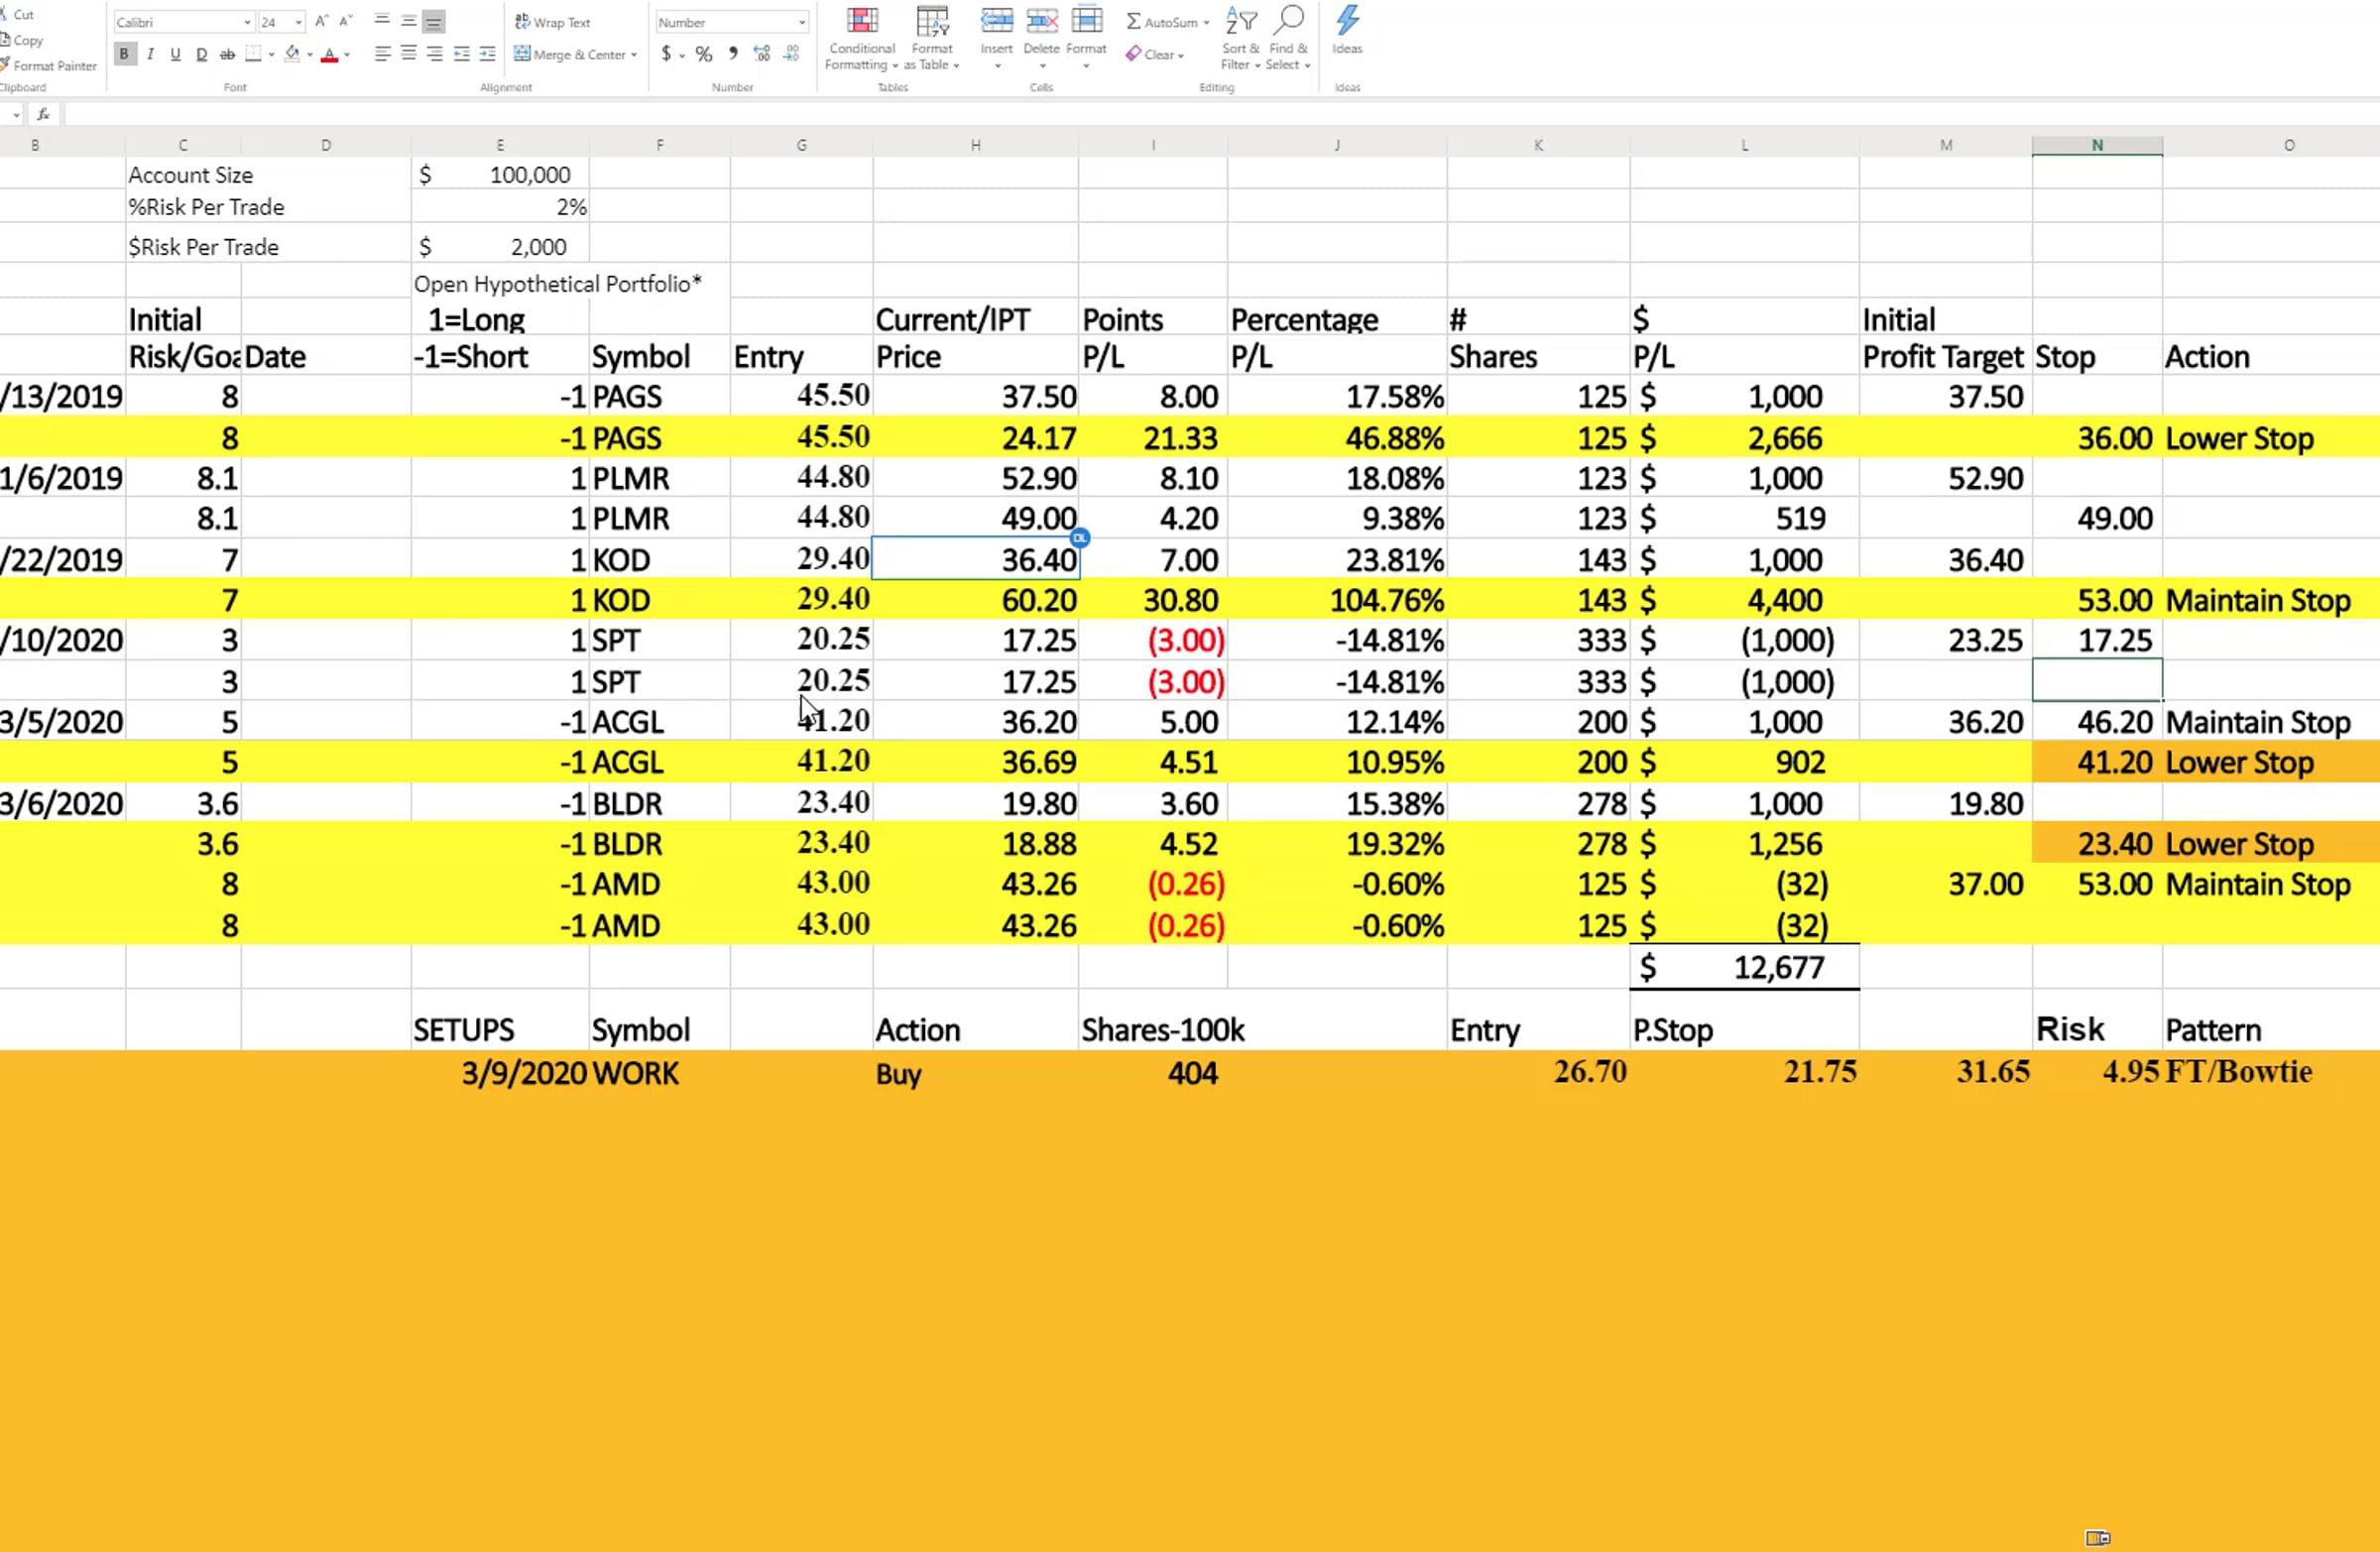The image size is (2380, 1552).
Task: Select column N header
Action: 2097,145
